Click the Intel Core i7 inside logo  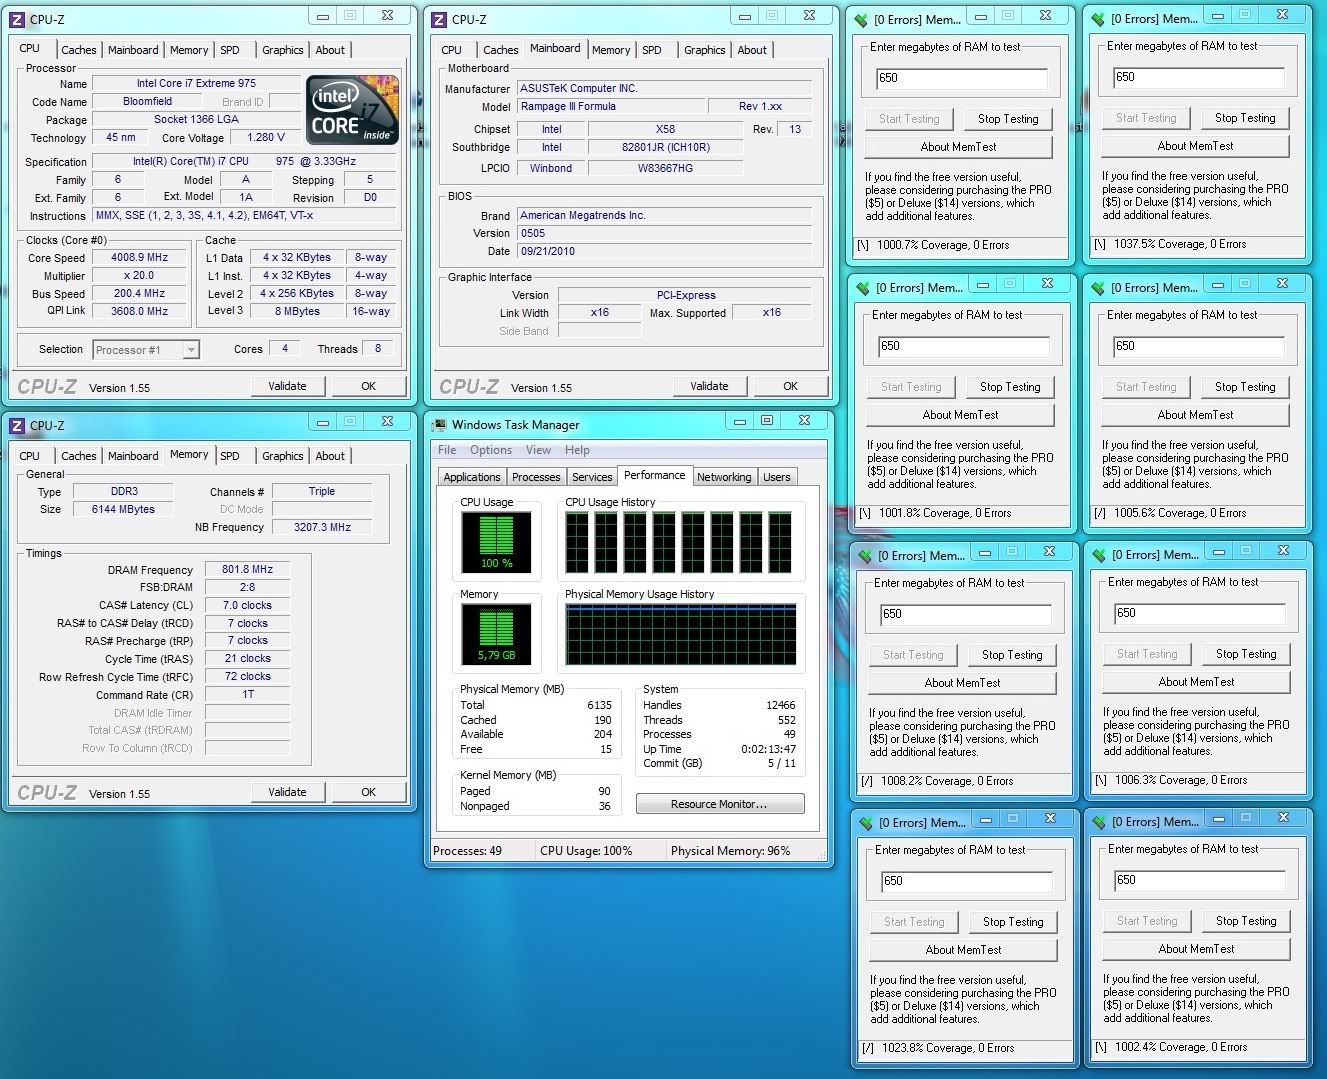[x=352, y=110]
